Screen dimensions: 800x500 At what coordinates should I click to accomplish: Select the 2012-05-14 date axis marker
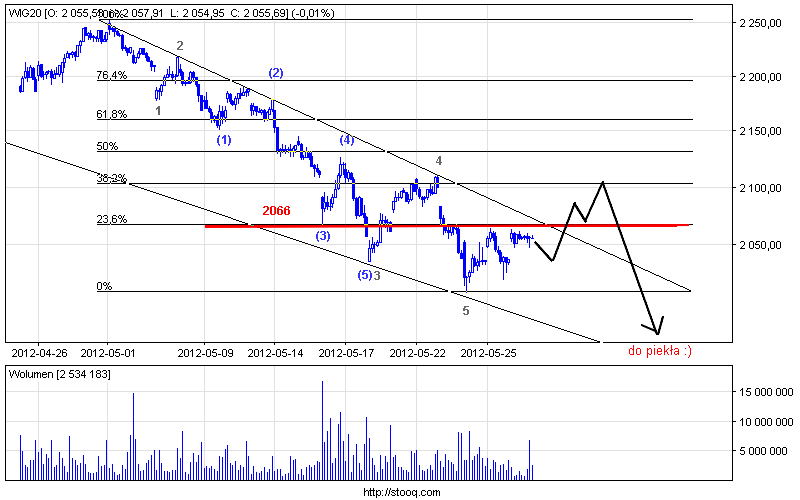coord(275,353)
